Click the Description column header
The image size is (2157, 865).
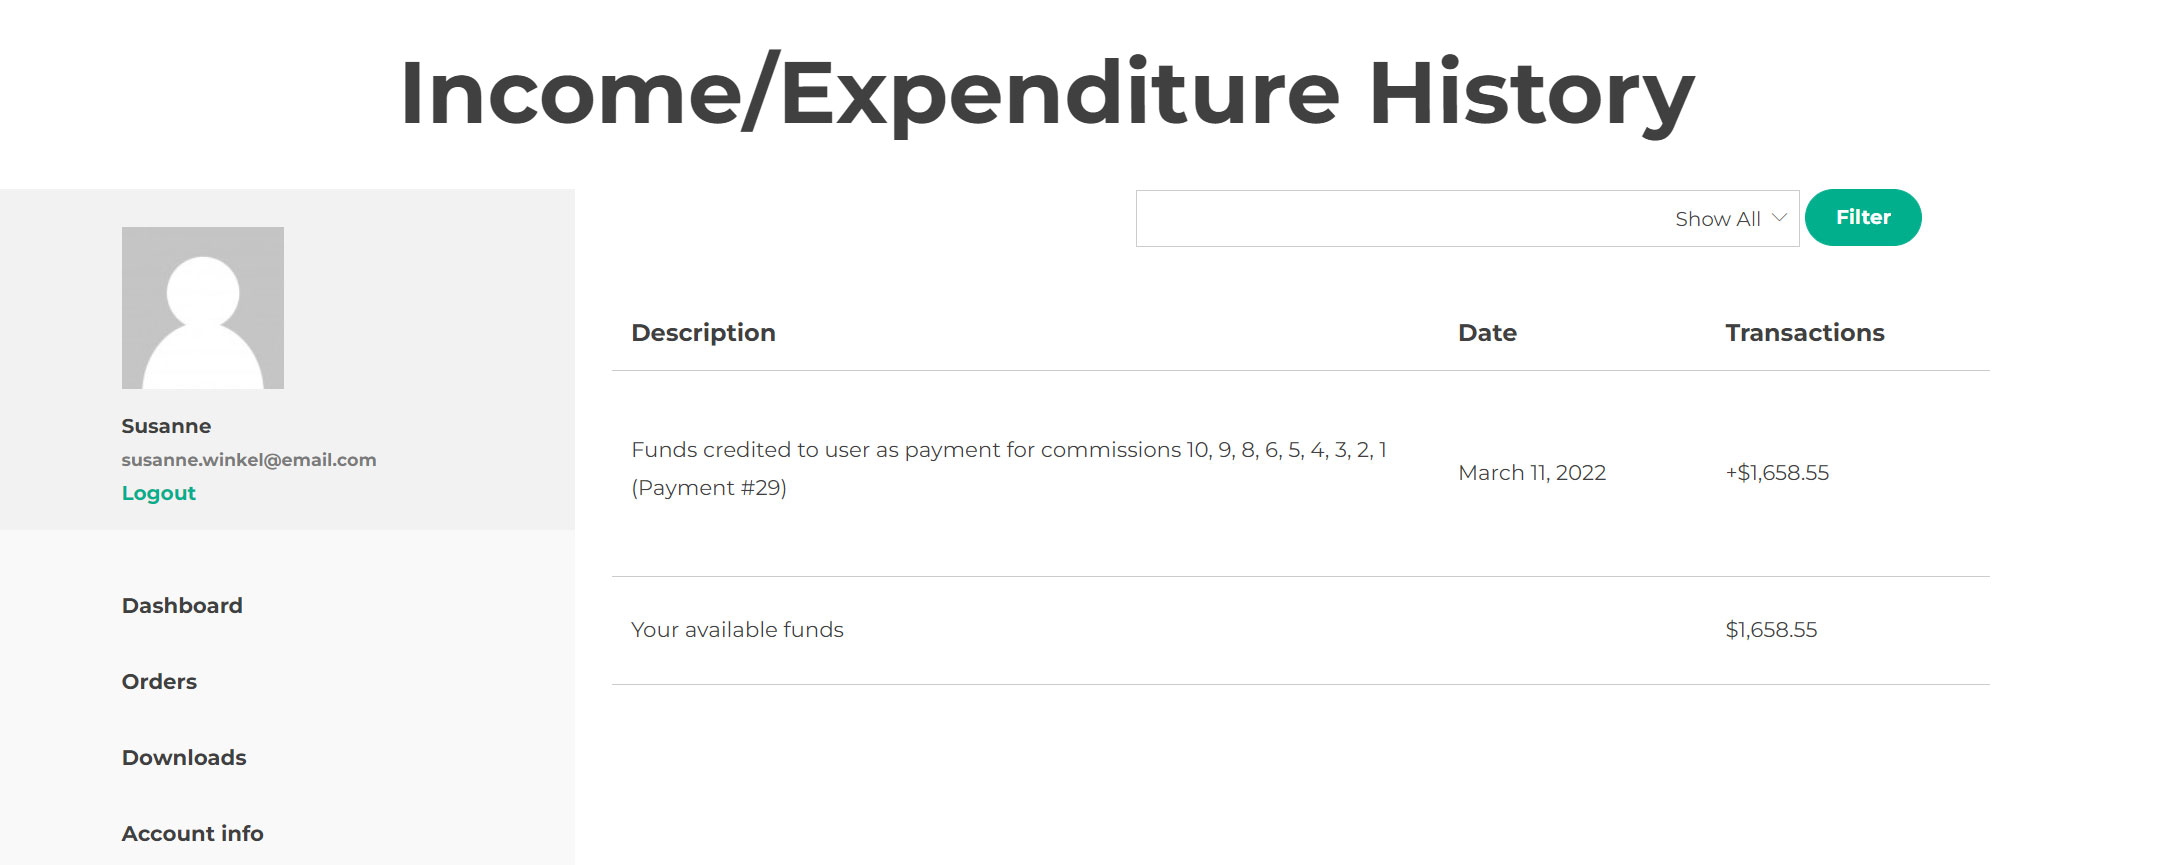pos(703,333)
